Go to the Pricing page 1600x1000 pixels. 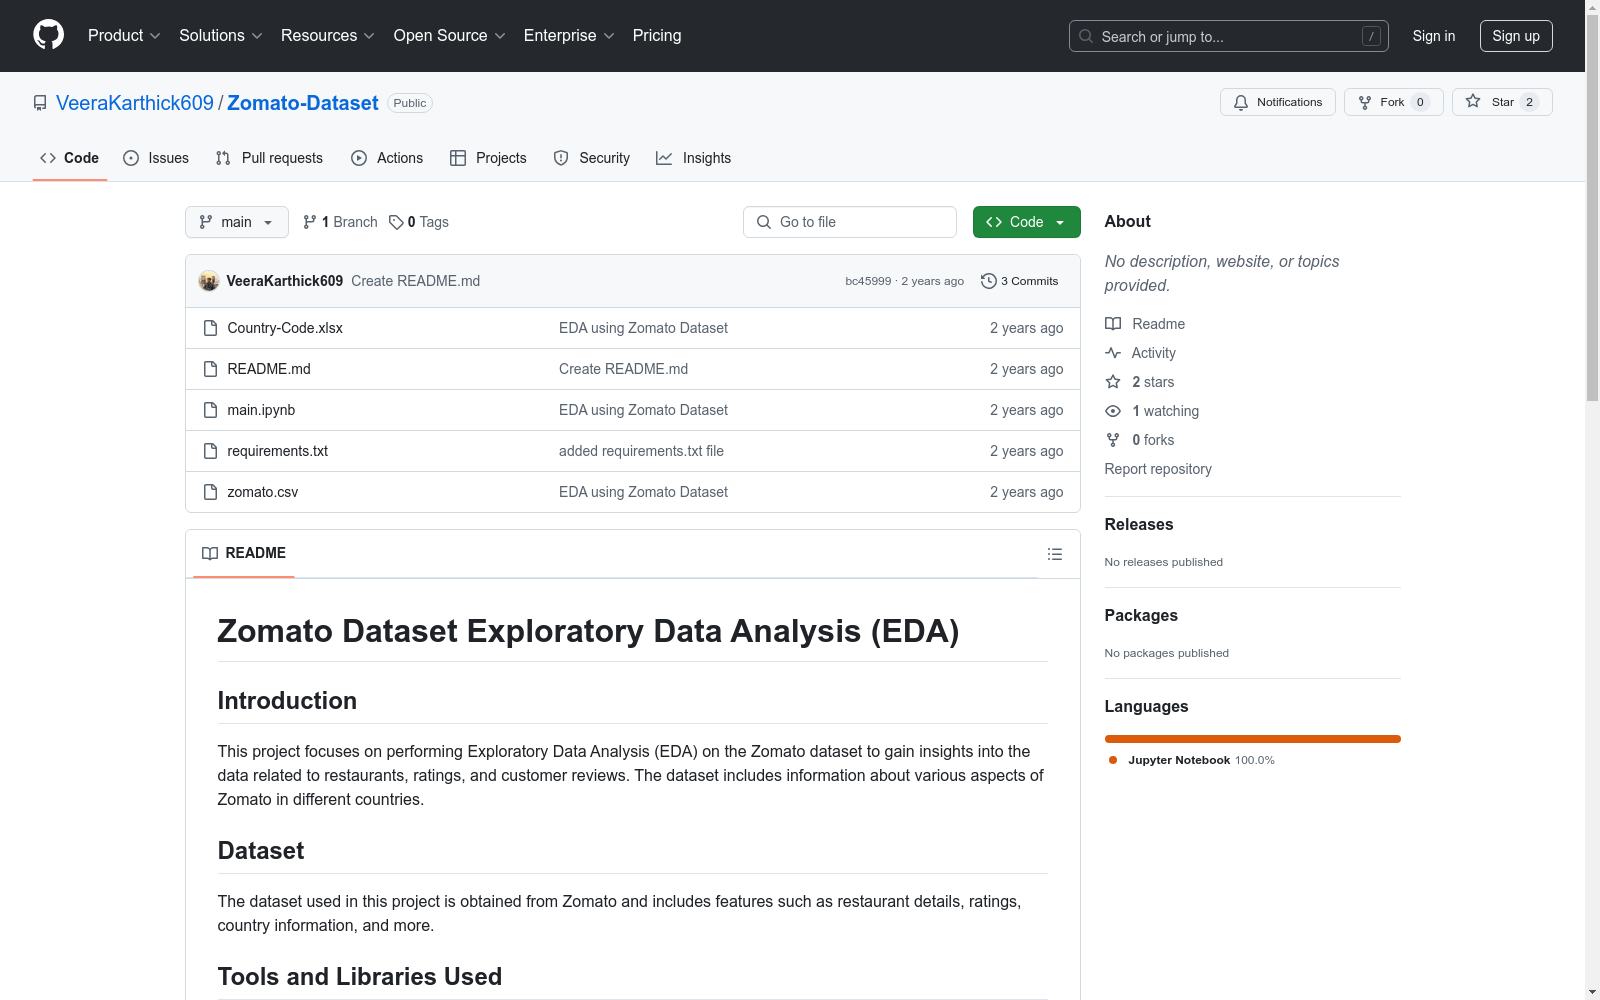pyautogui.click(x=657, y=36)
